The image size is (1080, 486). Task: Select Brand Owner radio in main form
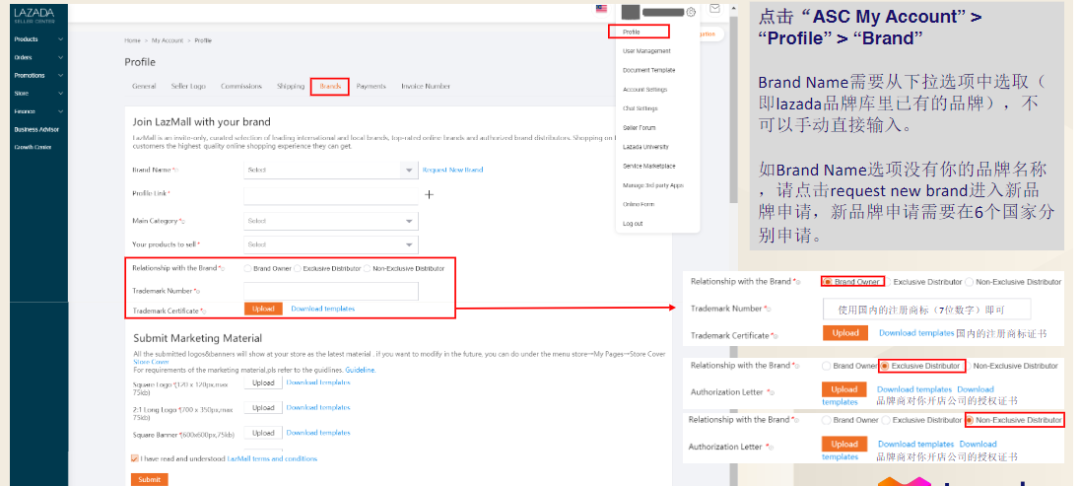(247, 268)
